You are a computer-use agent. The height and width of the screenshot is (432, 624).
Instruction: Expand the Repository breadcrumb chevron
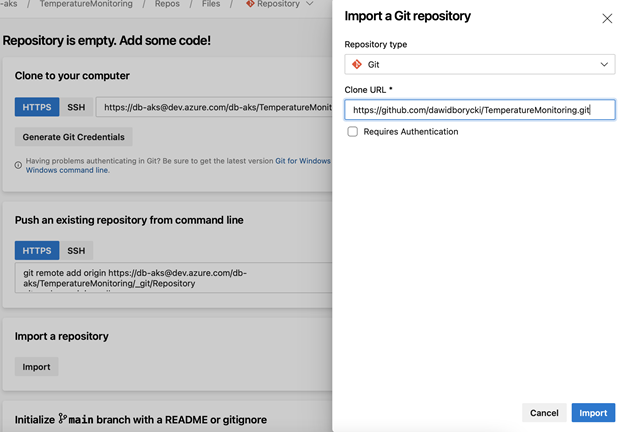[310, 4]
